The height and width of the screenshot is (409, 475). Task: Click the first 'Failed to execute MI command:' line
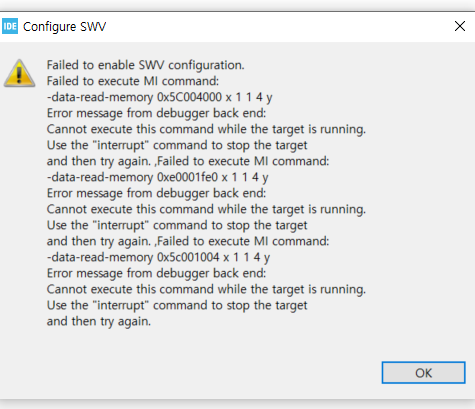coord(133,81)
